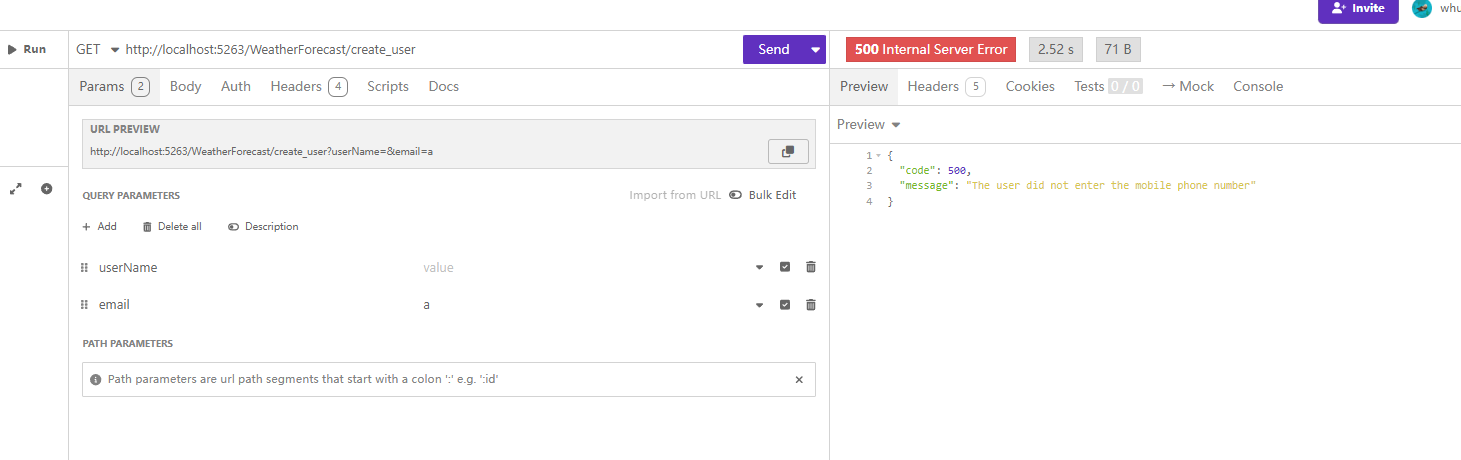
Task: Click the copy URL preview icon
Action: click(788, 151)
